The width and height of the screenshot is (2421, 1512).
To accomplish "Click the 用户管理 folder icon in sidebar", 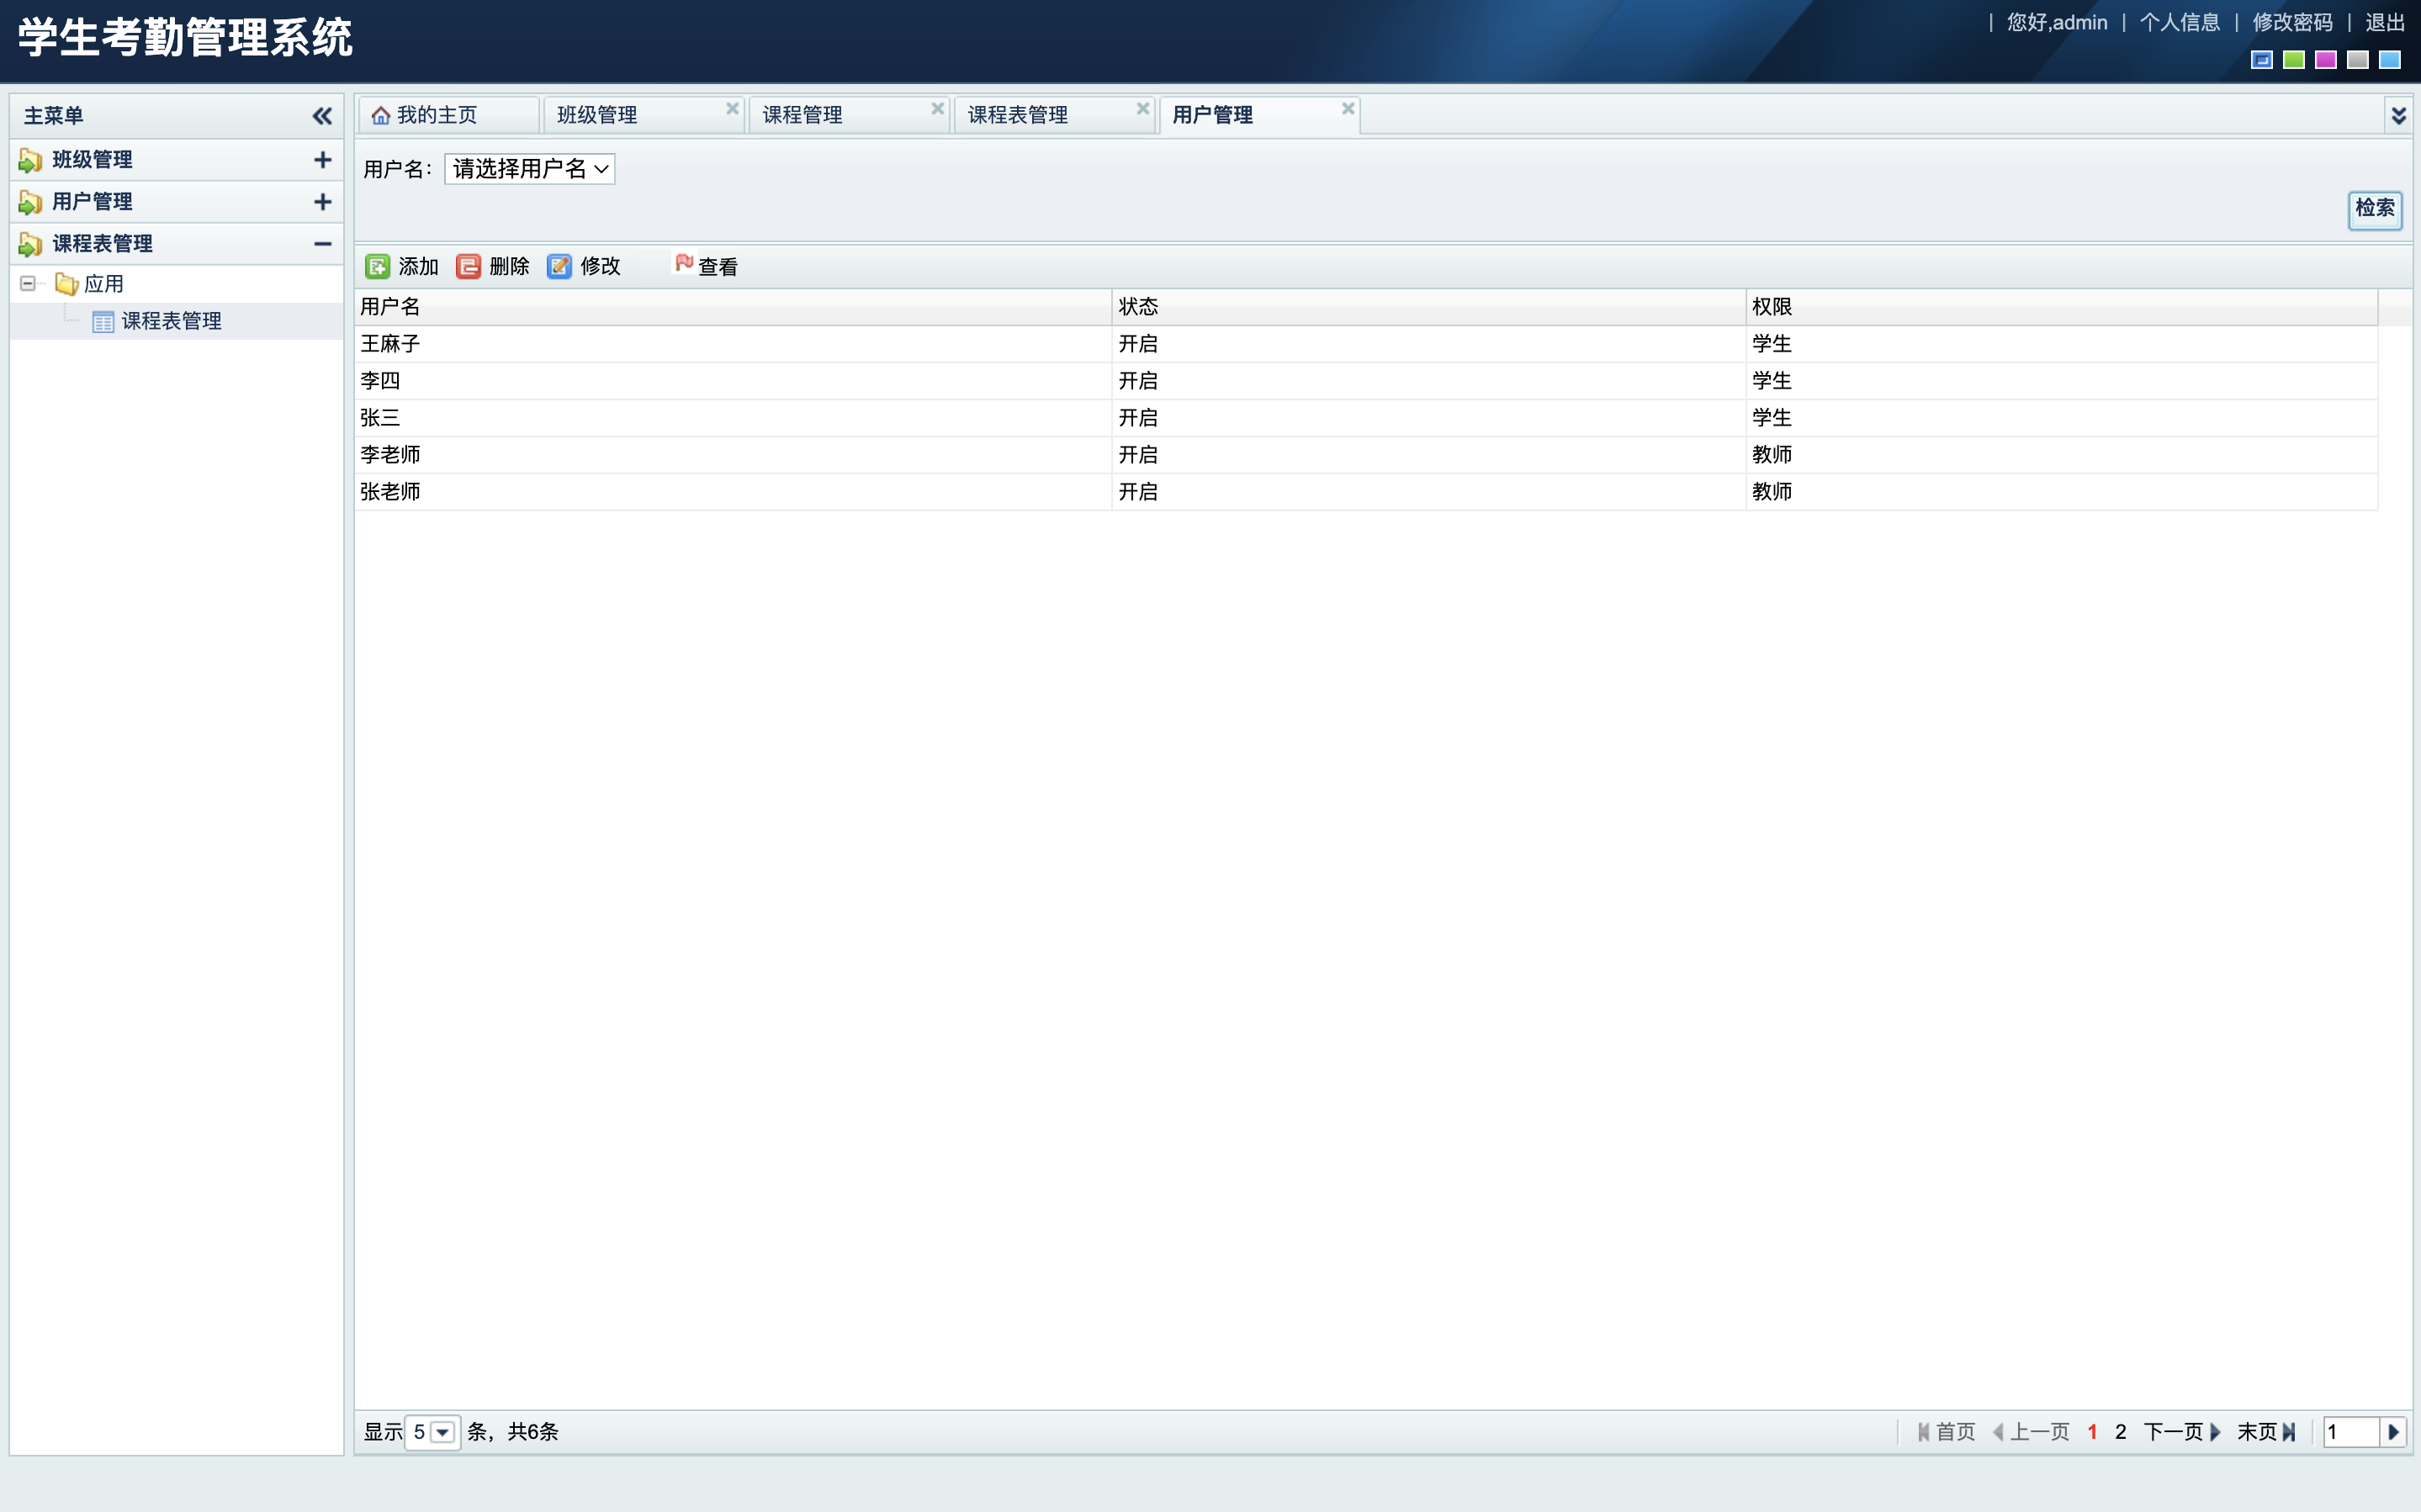I will tap(31, 202).
